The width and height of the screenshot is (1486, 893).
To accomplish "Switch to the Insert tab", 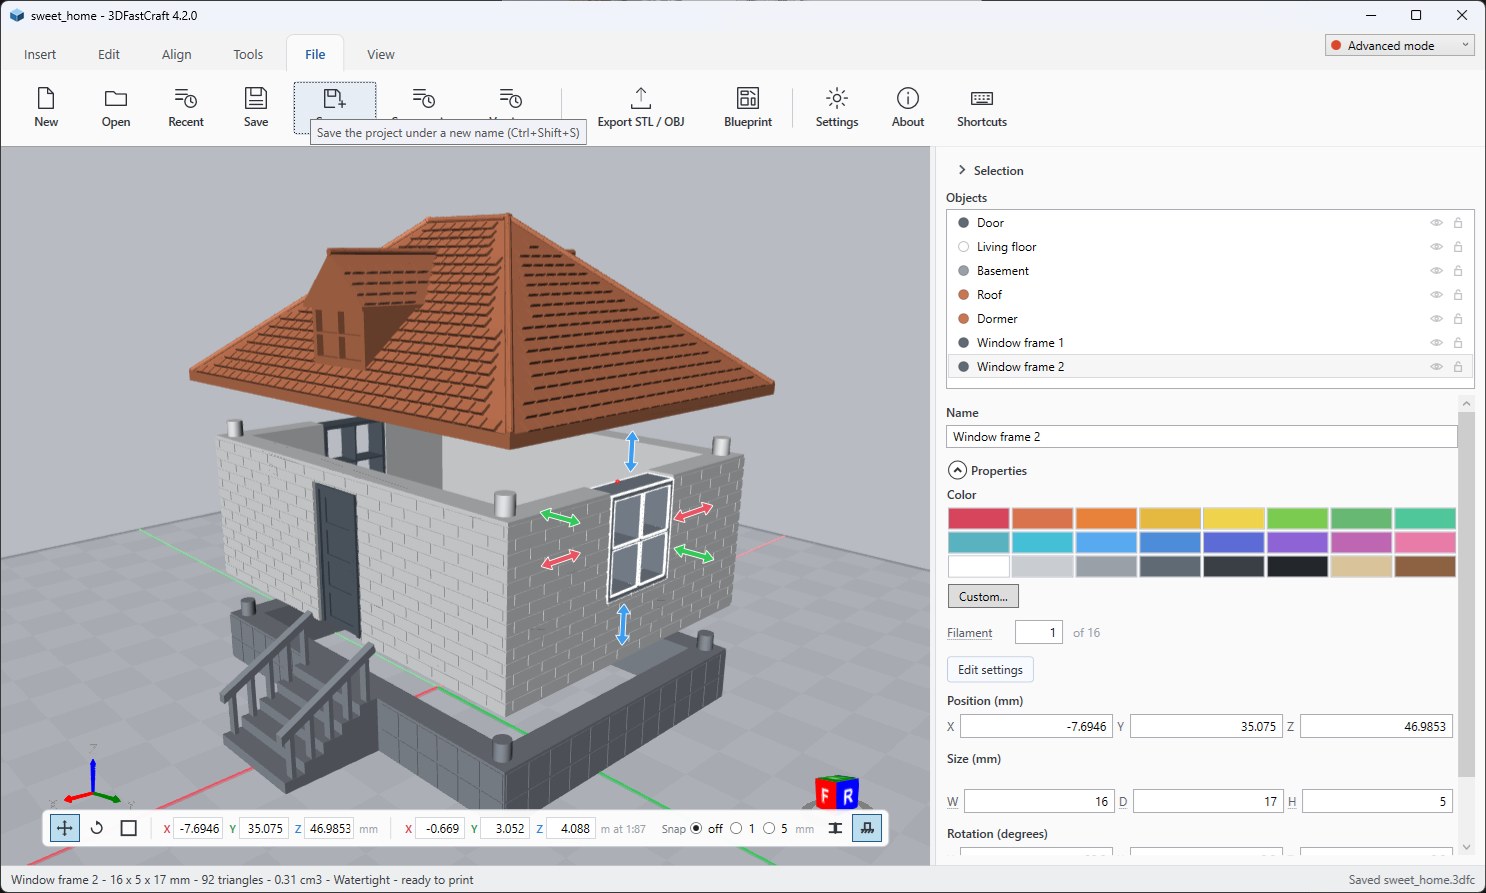I will pyautogui.click(x=40, y=54).
